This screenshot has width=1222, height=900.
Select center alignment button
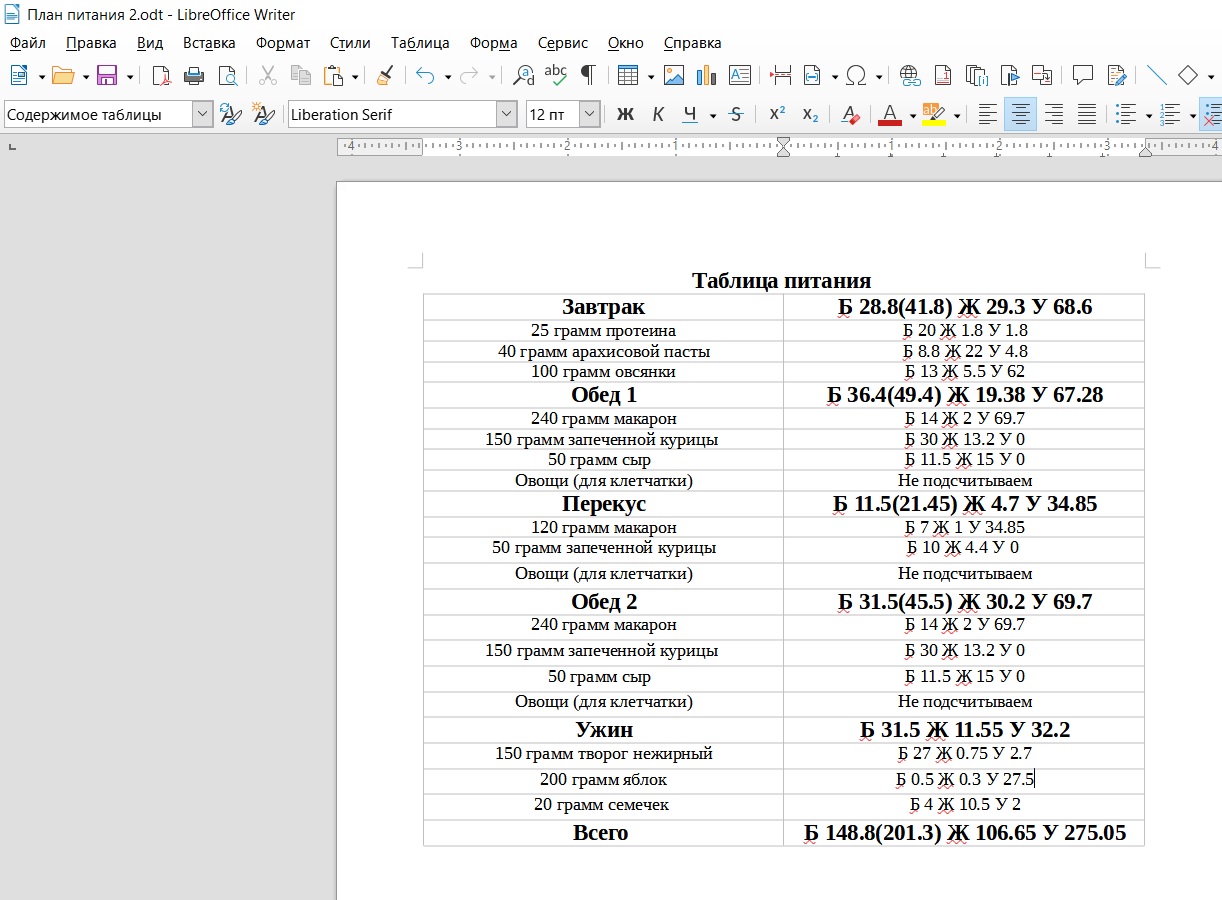coord(1021,115)
